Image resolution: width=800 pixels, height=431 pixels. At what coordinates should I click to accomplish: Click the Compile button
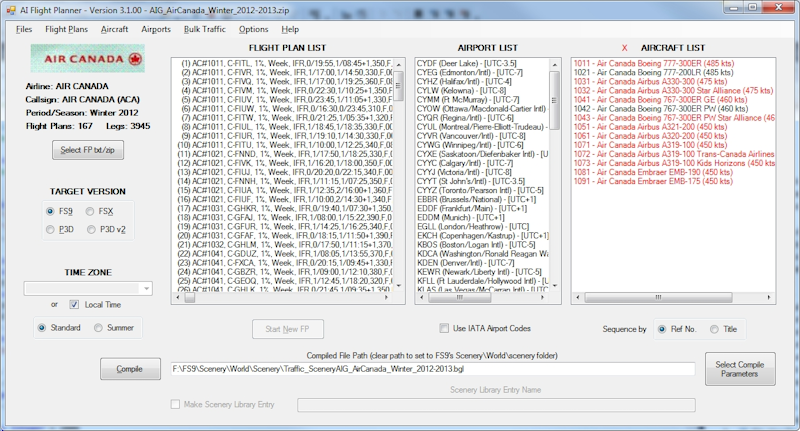[x=130, y=369]
